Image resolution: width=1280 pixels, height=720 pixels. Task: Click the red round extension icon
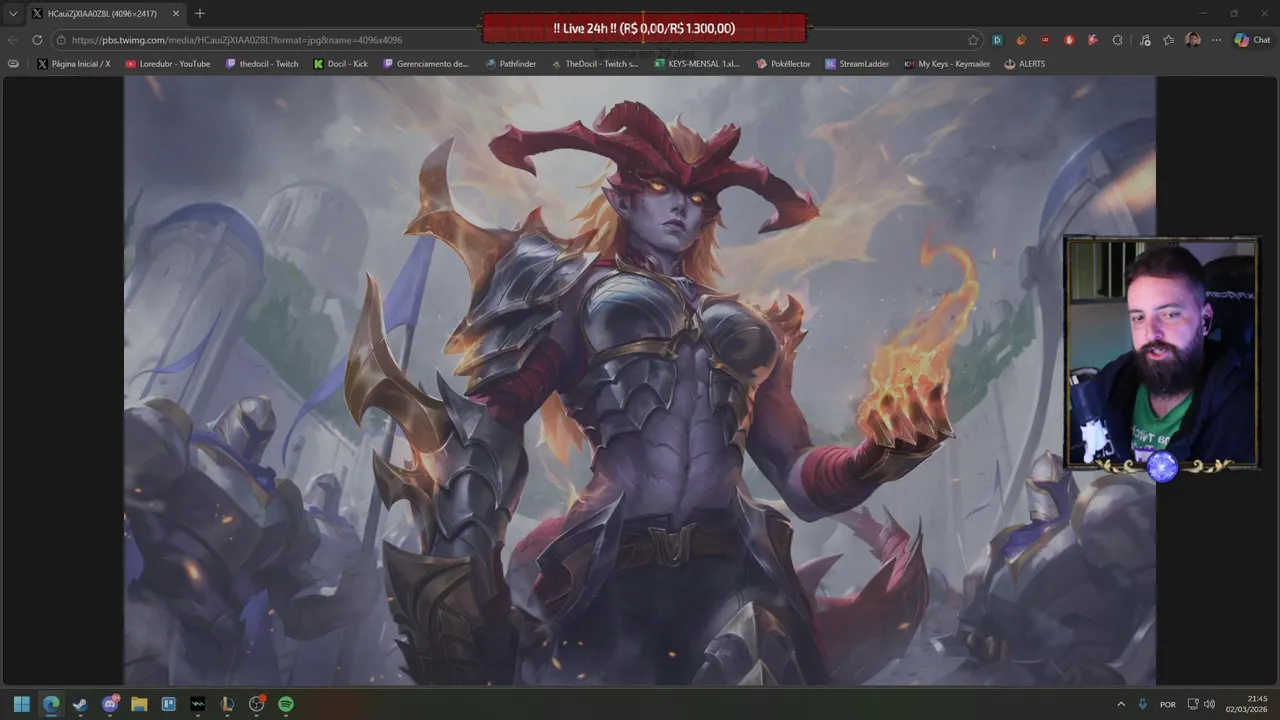point(1069,40)
